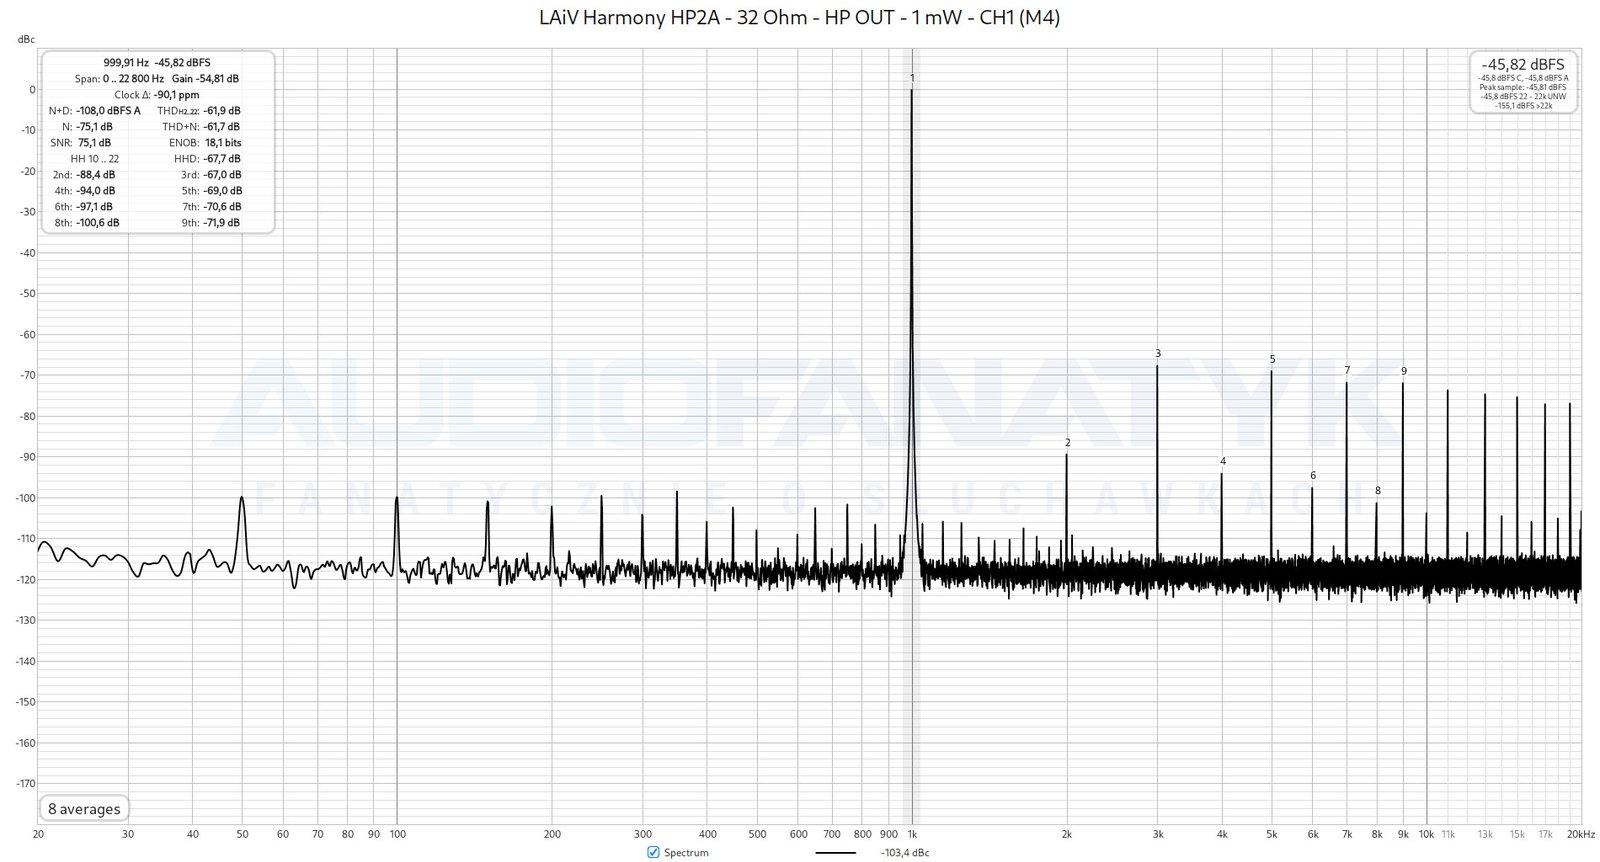Select the 2nd harmonic marker at 2k
This screenshot has height=862, width=1600.
click(1067, 443)
